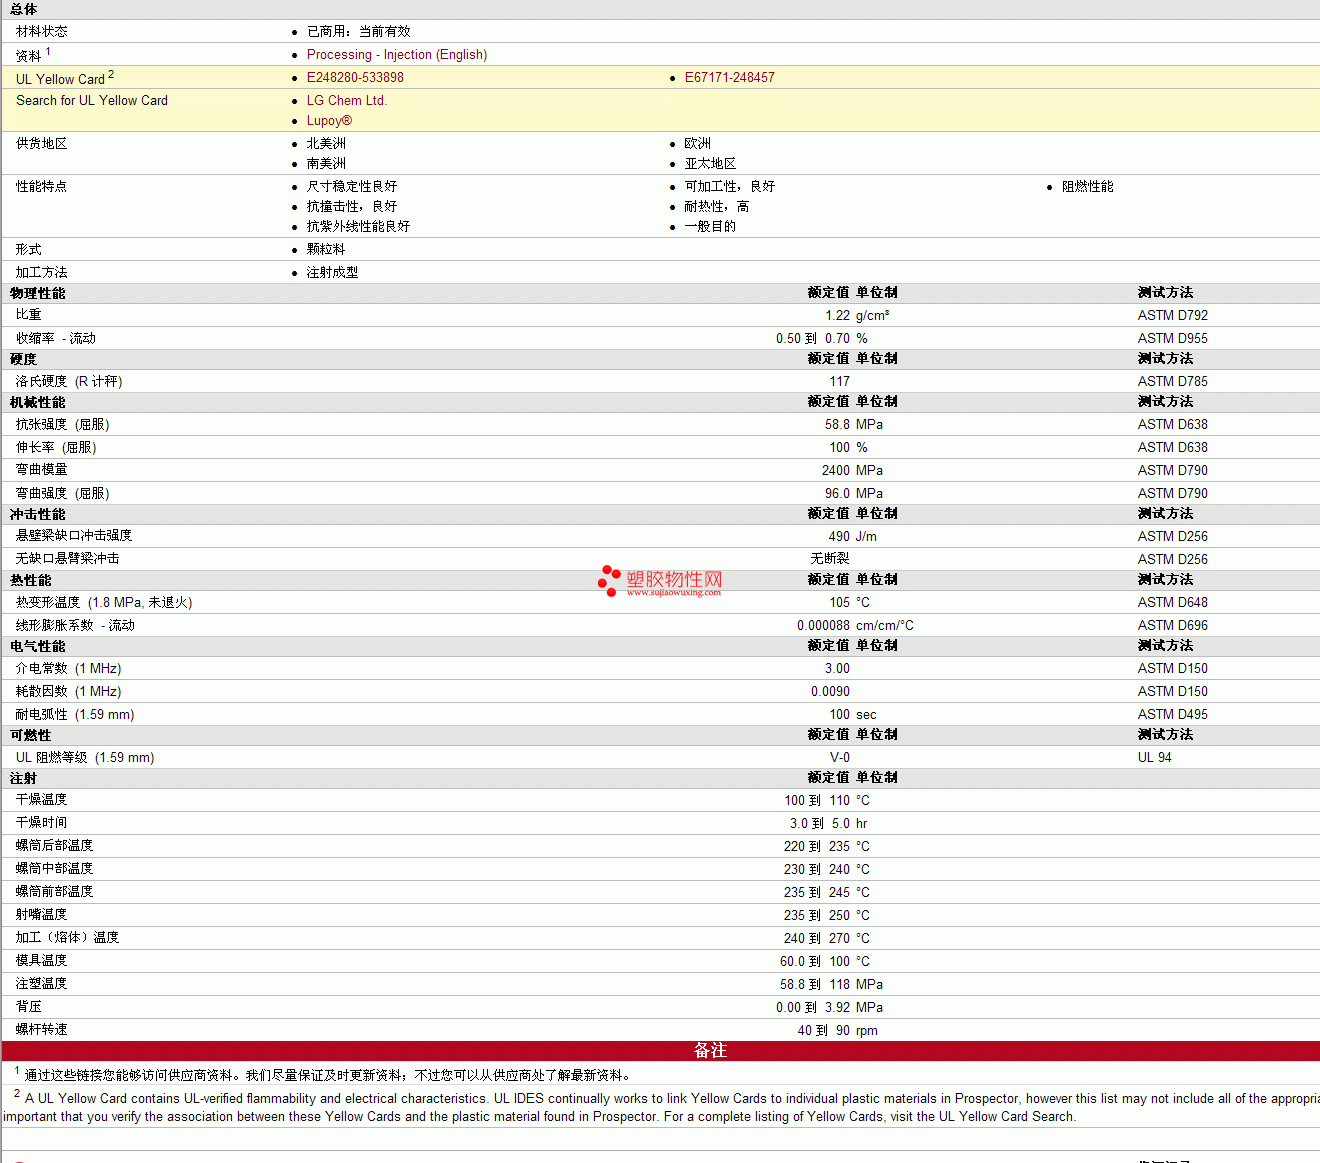The image size is (1320, 1163).
Task: Select the 弯曲强度 value 96.0 MPa
Action: point(854,494)
